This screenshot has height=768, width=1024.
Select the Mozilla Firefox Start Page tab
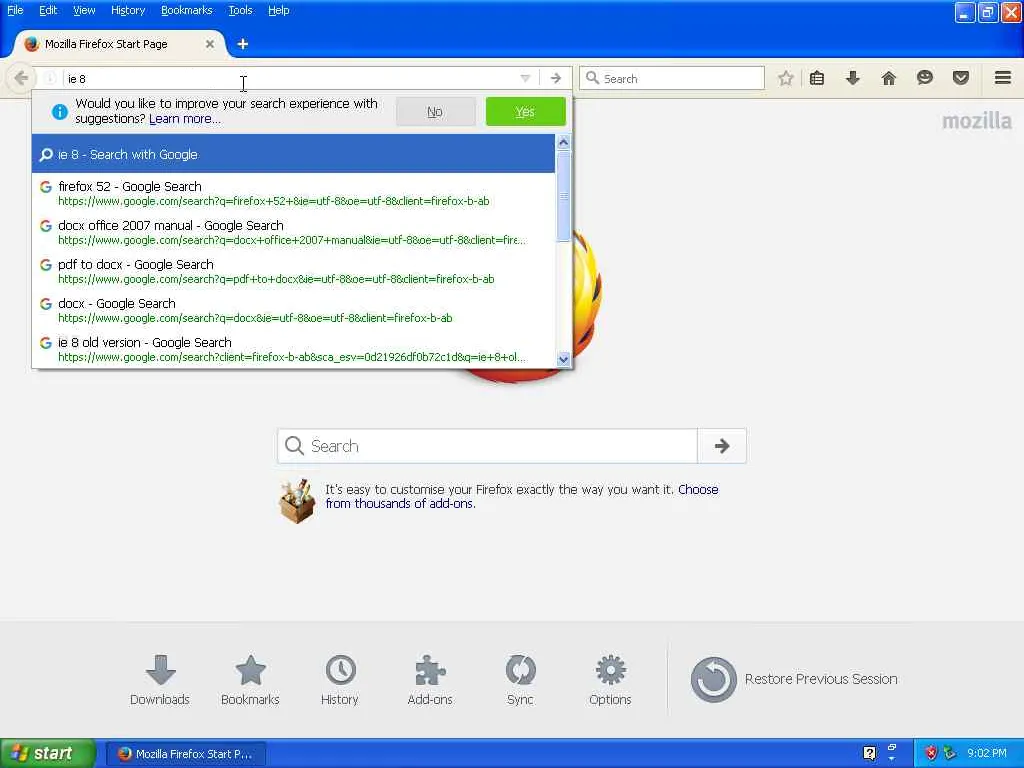point(120,44)
